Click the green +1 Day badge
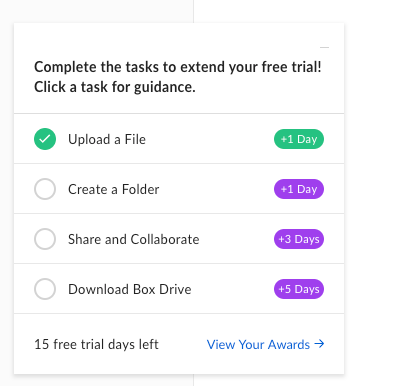402x386 pixels. click(299, 139)
